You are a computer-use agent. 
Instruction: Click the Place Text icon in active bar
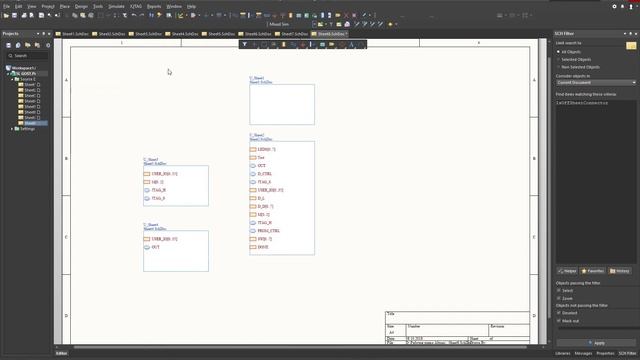click(x=351, y=44)
